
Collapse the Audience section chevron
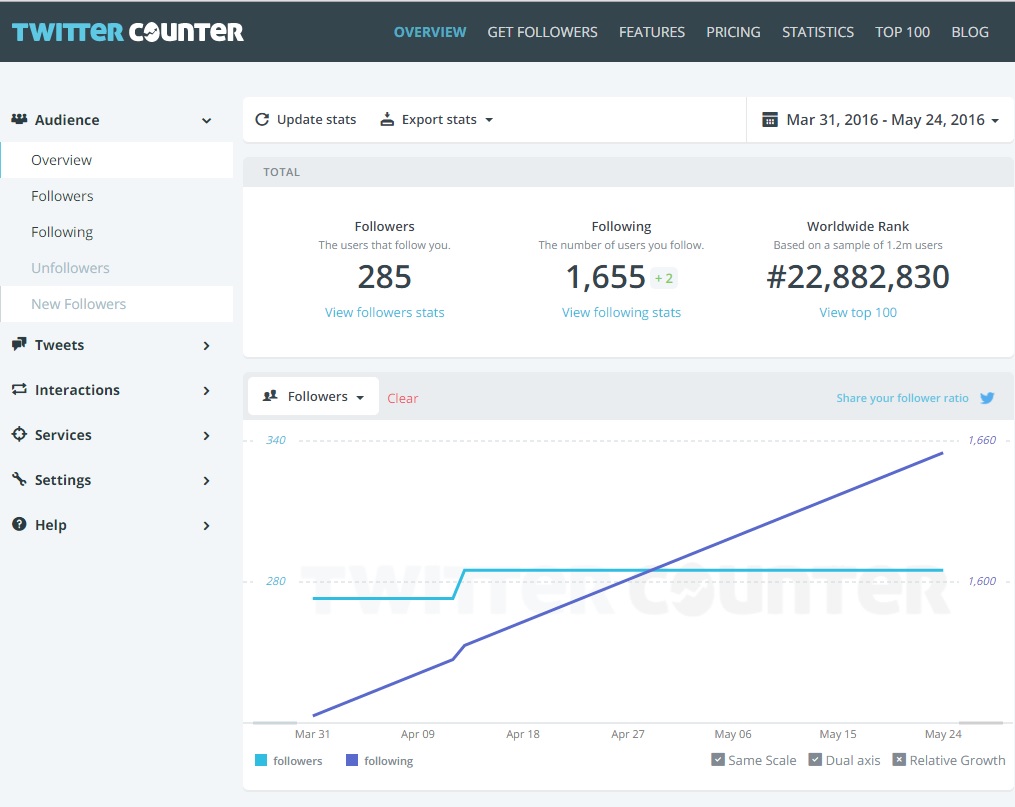(x=206, y=120)
